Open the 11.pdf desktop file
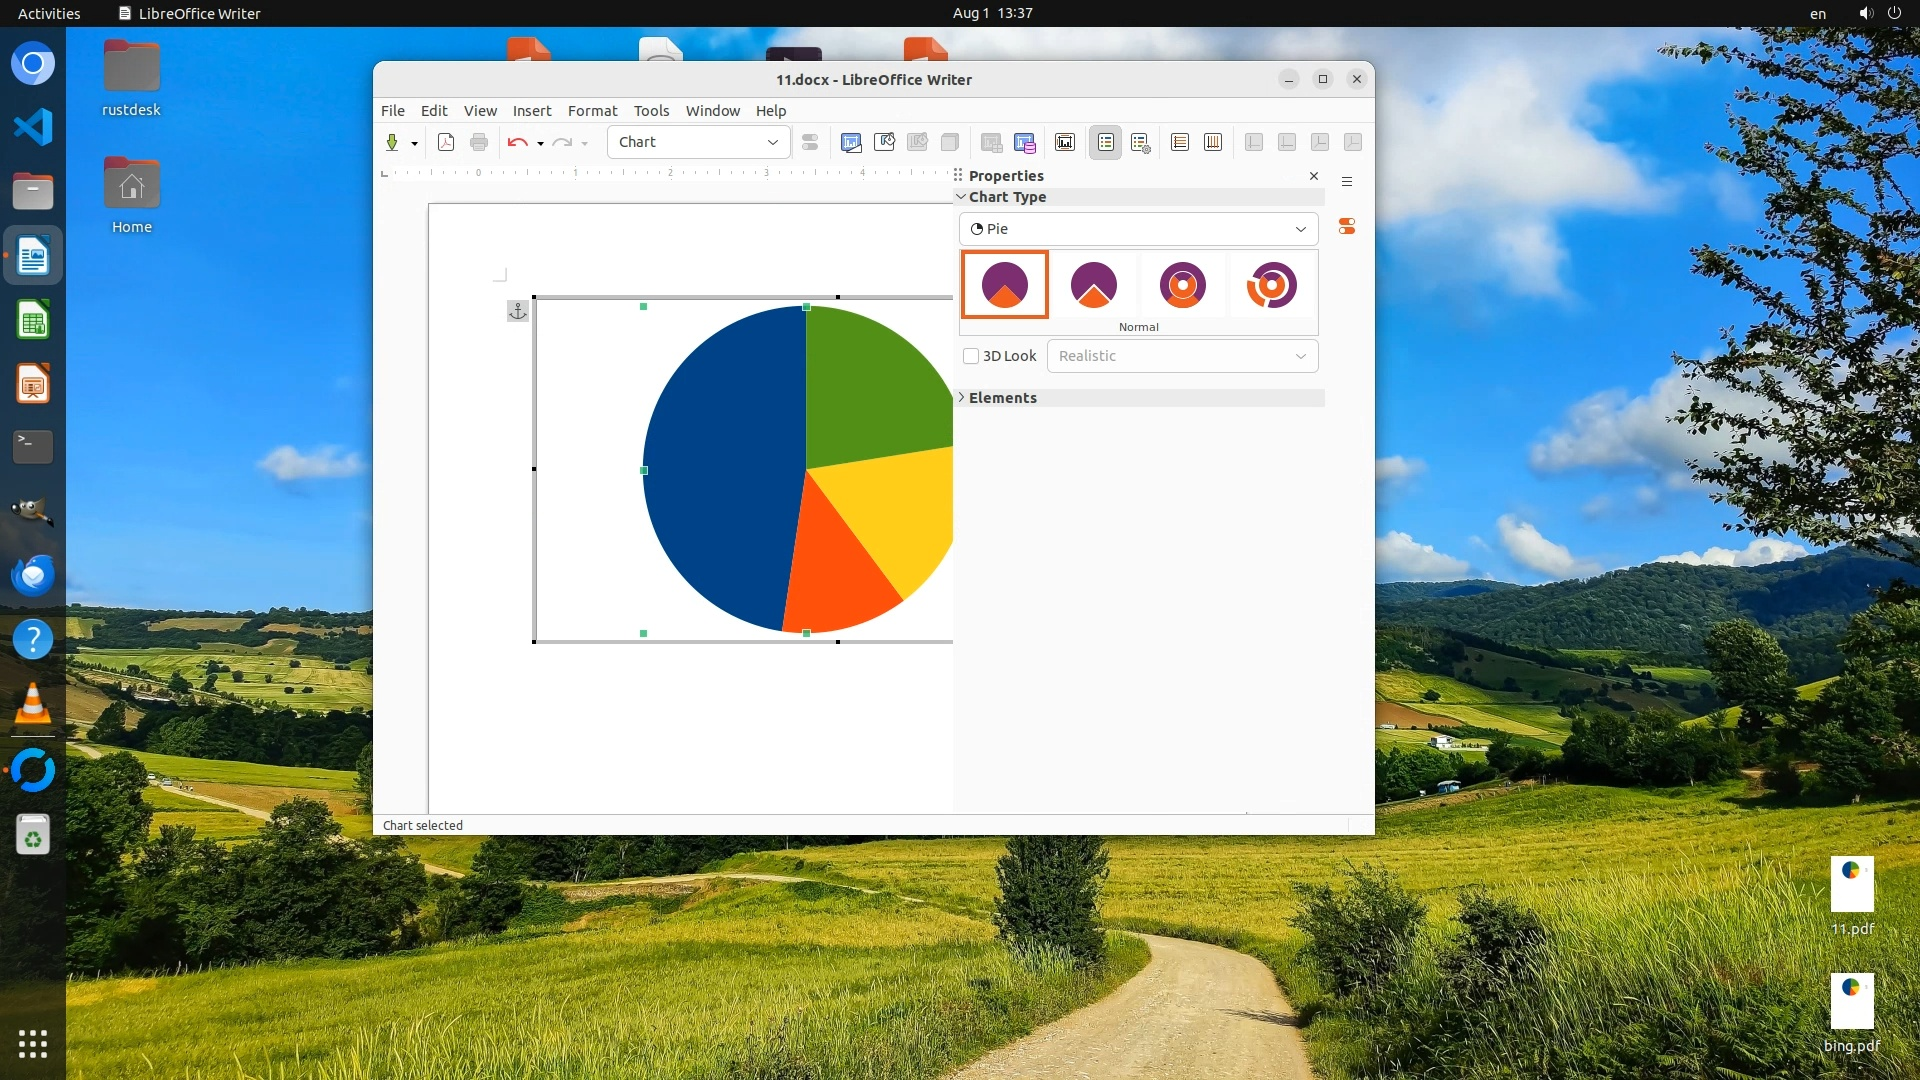 click(1851, 886)
